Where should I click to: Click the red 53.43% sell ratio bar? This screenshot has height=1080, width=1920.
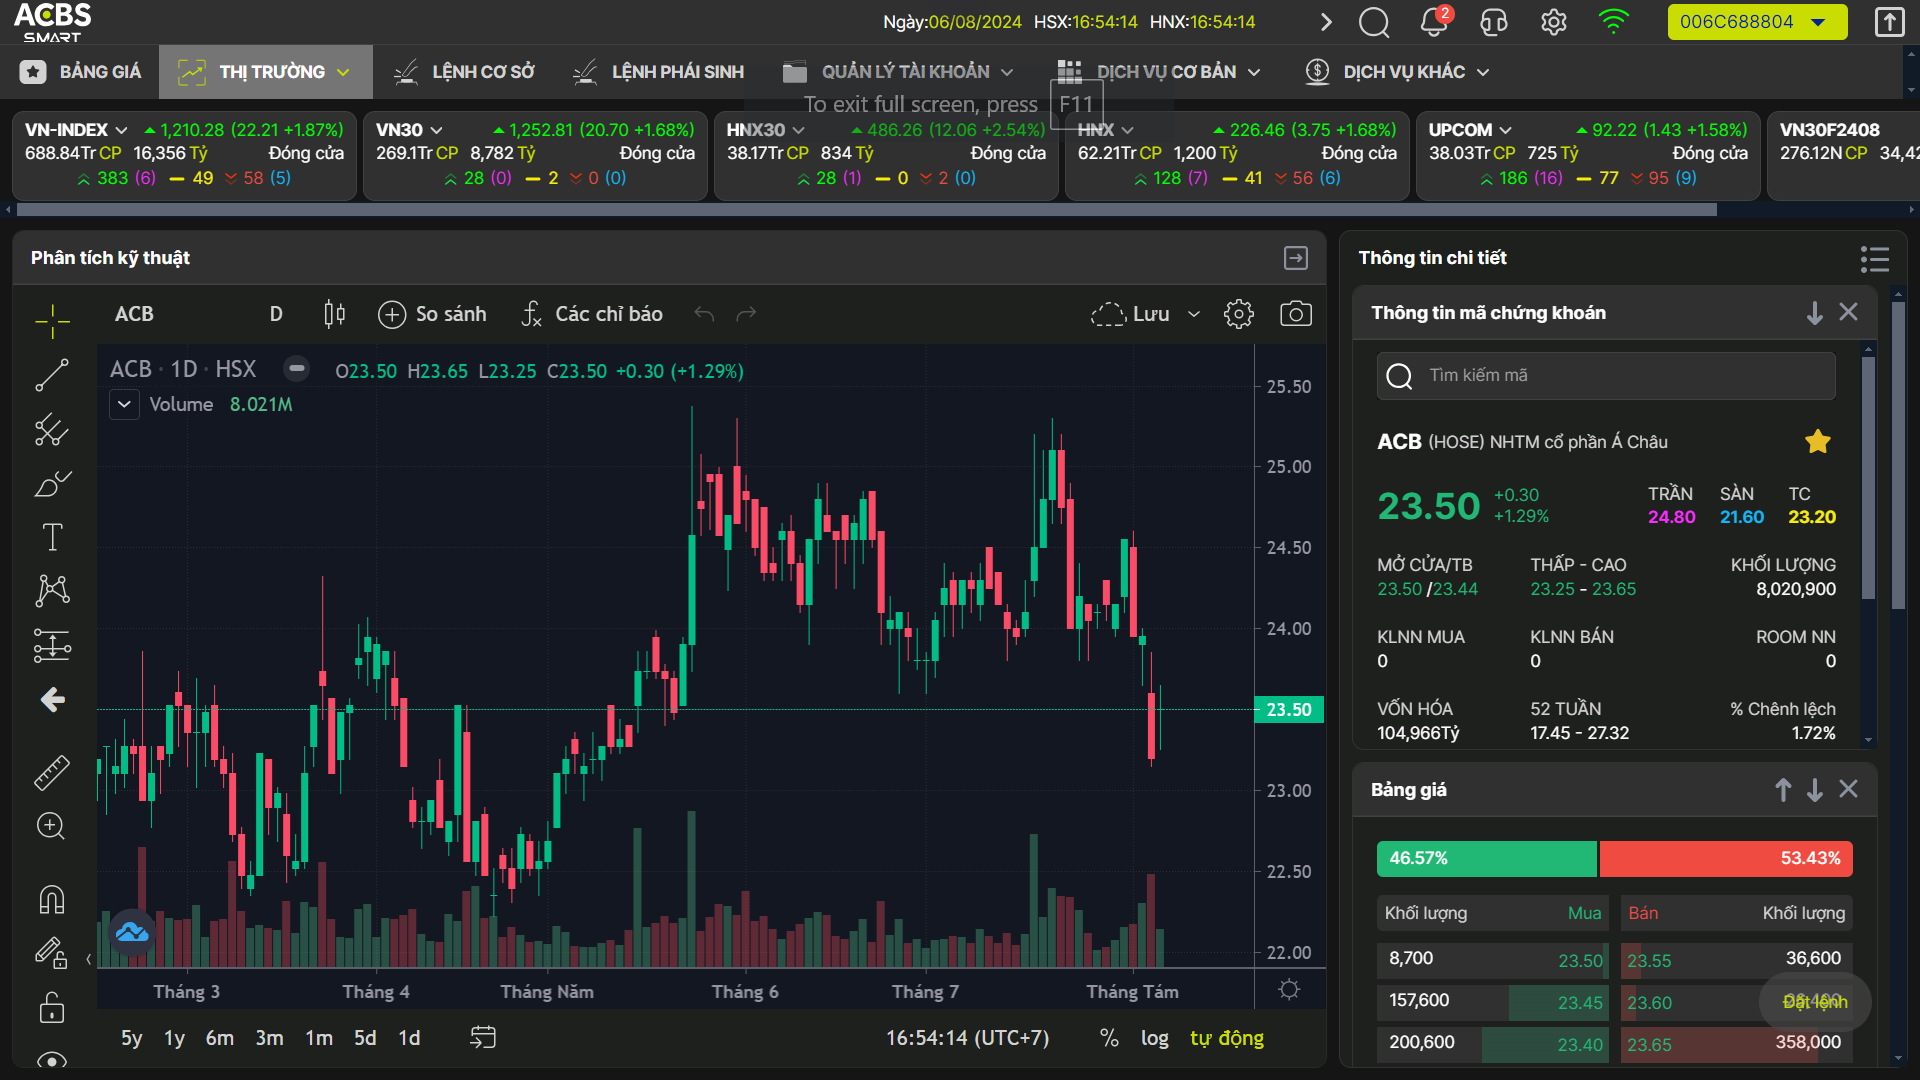[x=1726, y=859]
